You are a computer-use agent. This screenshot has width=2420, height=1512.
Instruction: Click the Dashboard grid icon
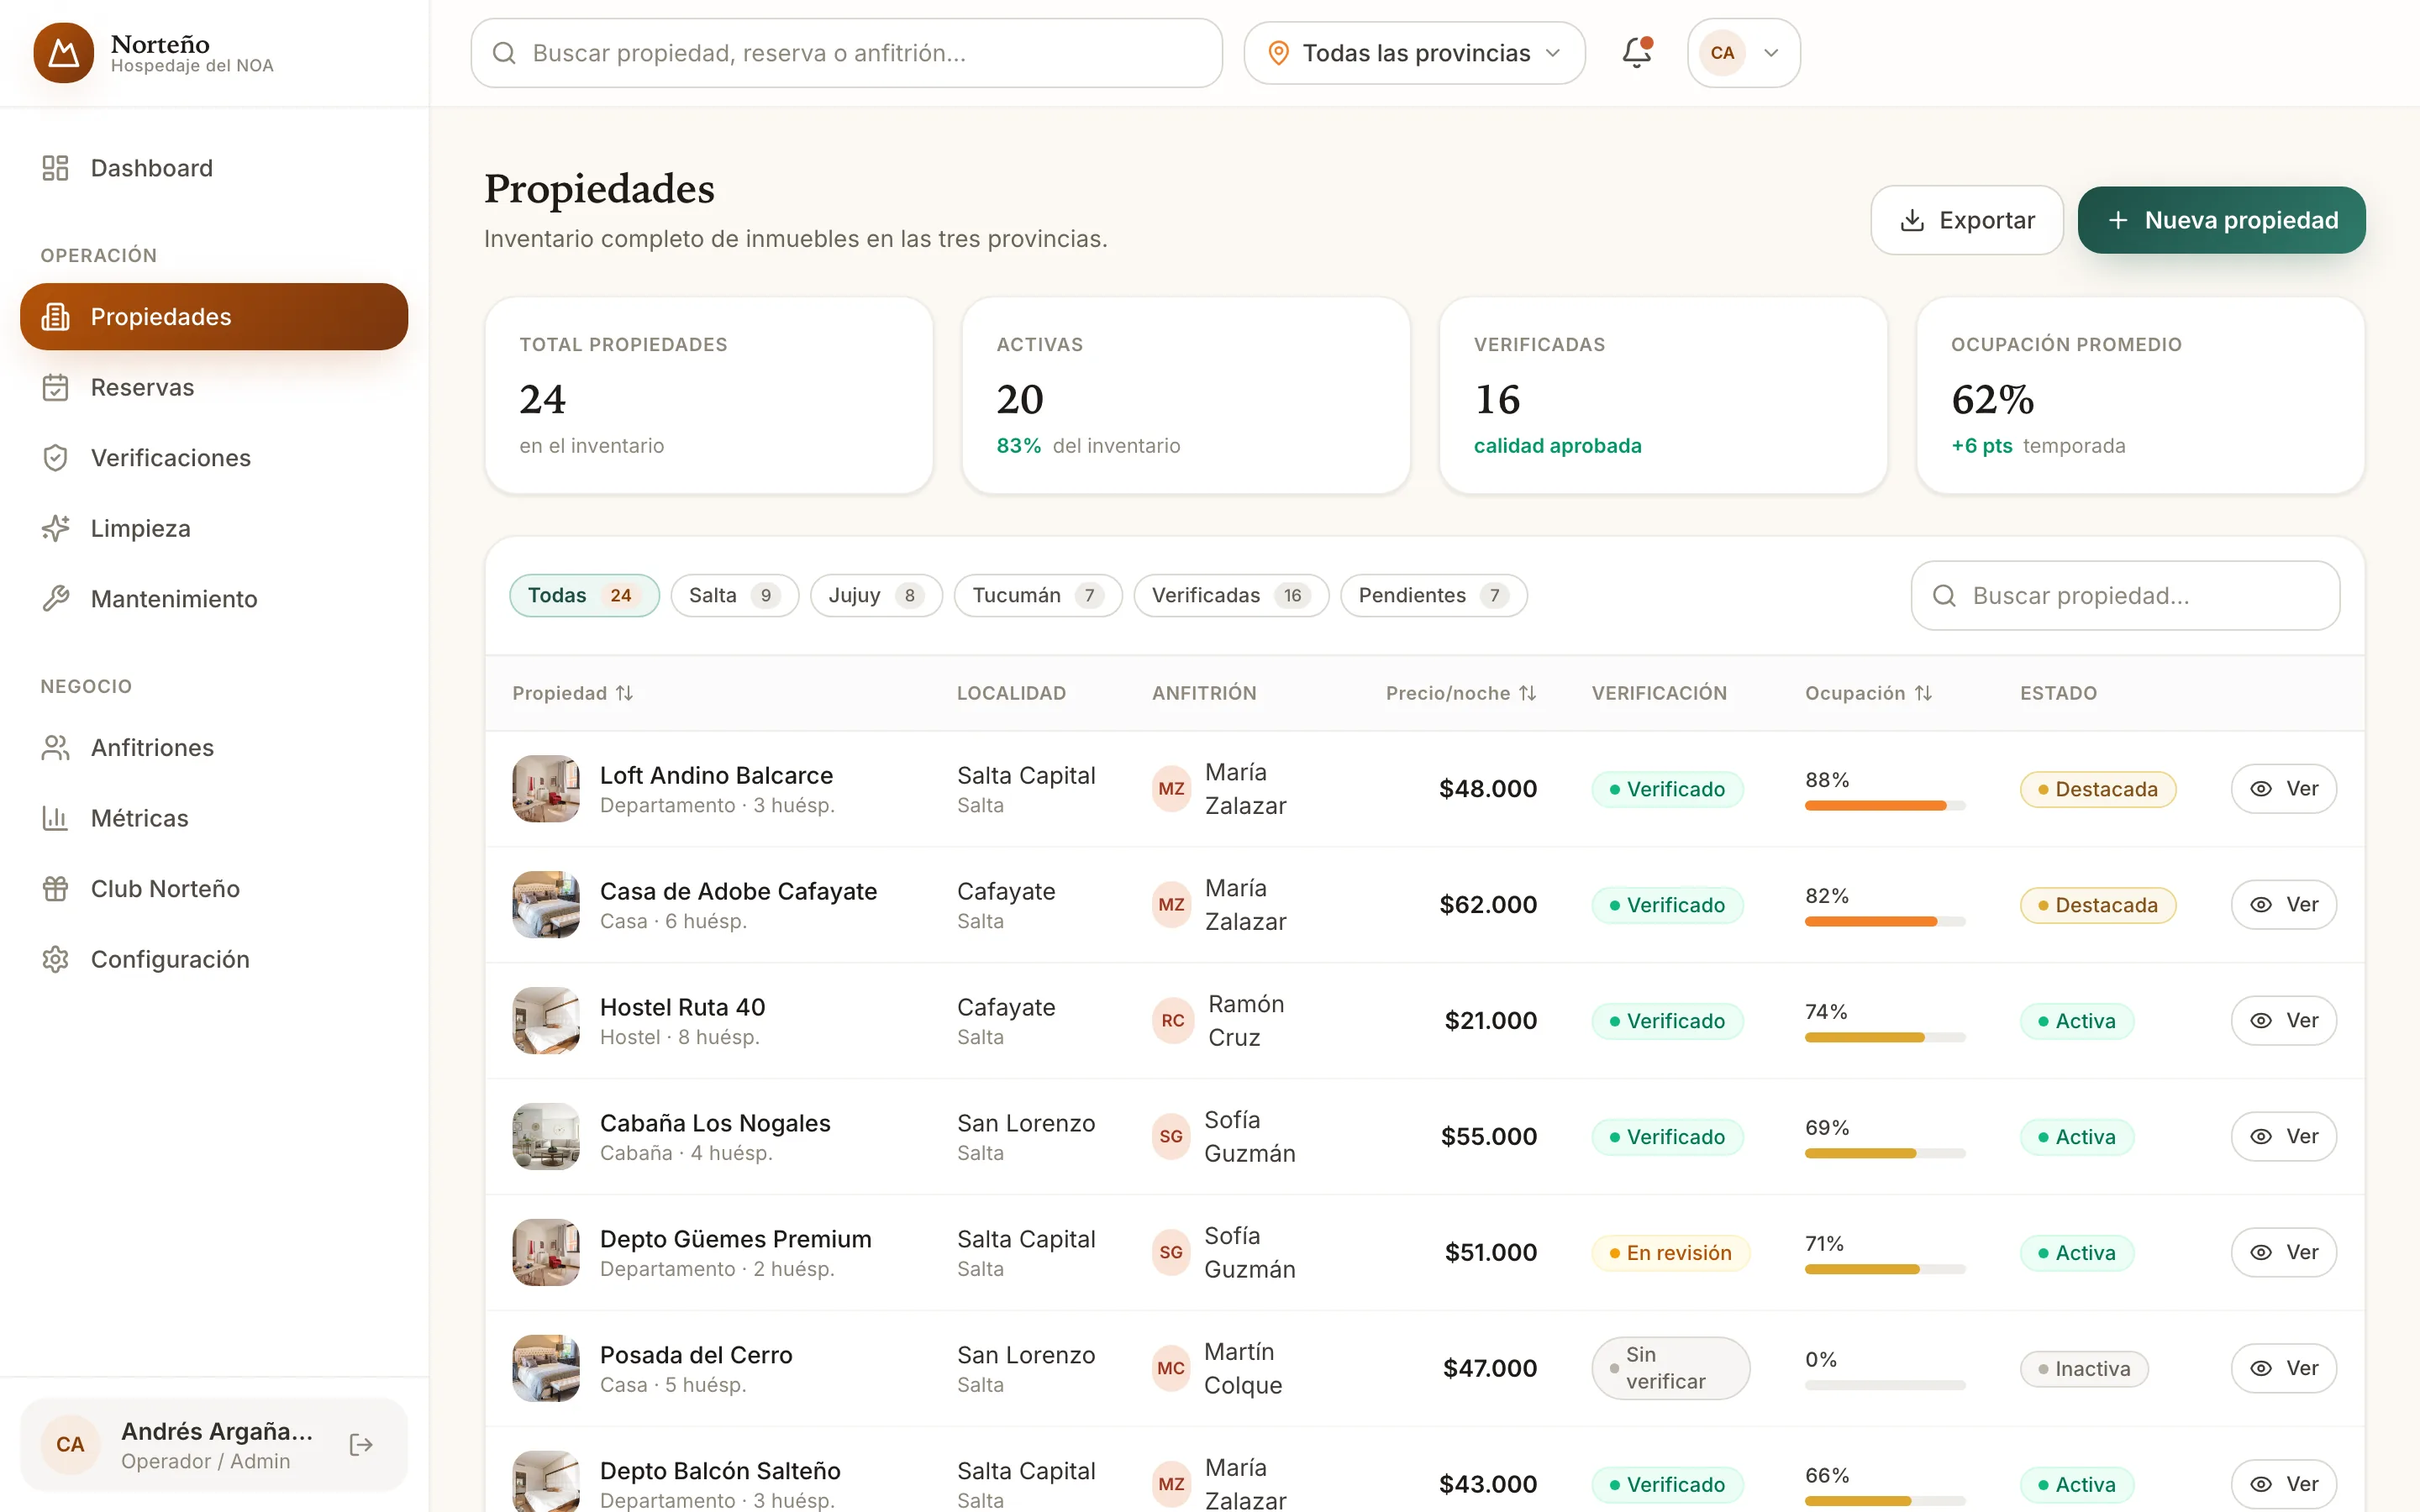click(55, 168)
